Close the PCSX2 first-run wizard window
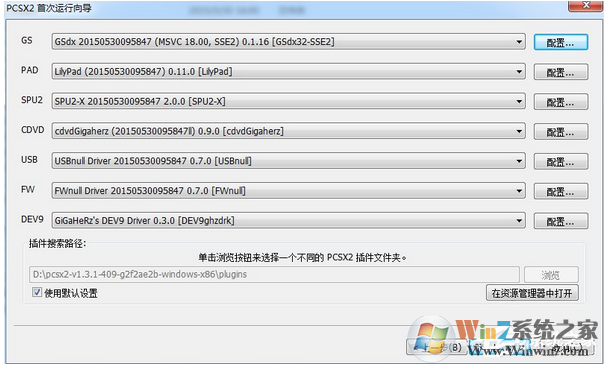 586,5
